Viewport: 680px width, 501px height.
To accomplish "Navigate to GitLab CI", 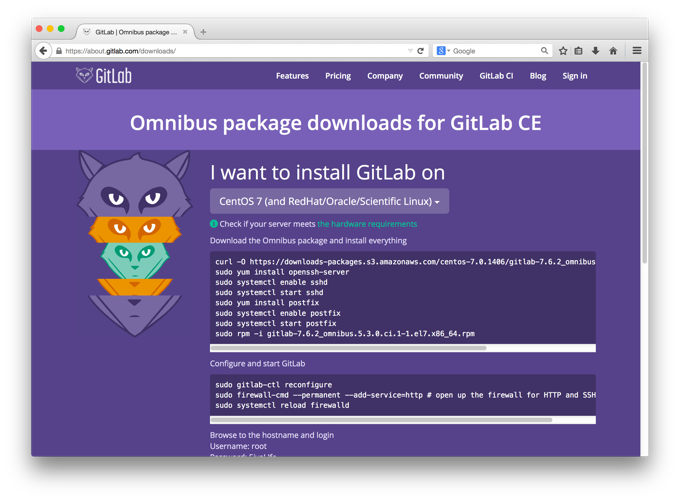I will coord(496,76).
